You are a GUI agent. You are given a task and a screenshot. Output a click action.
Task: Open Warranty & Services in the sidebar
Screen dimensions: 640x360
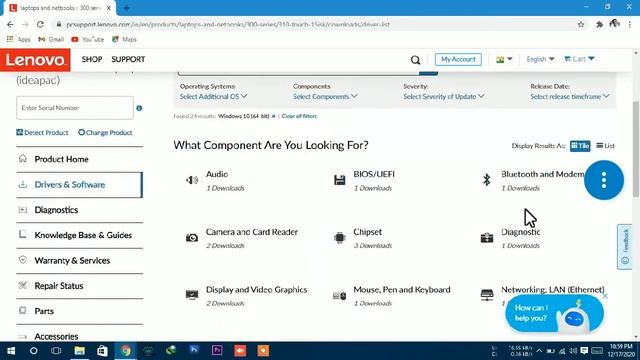(80, 261)
